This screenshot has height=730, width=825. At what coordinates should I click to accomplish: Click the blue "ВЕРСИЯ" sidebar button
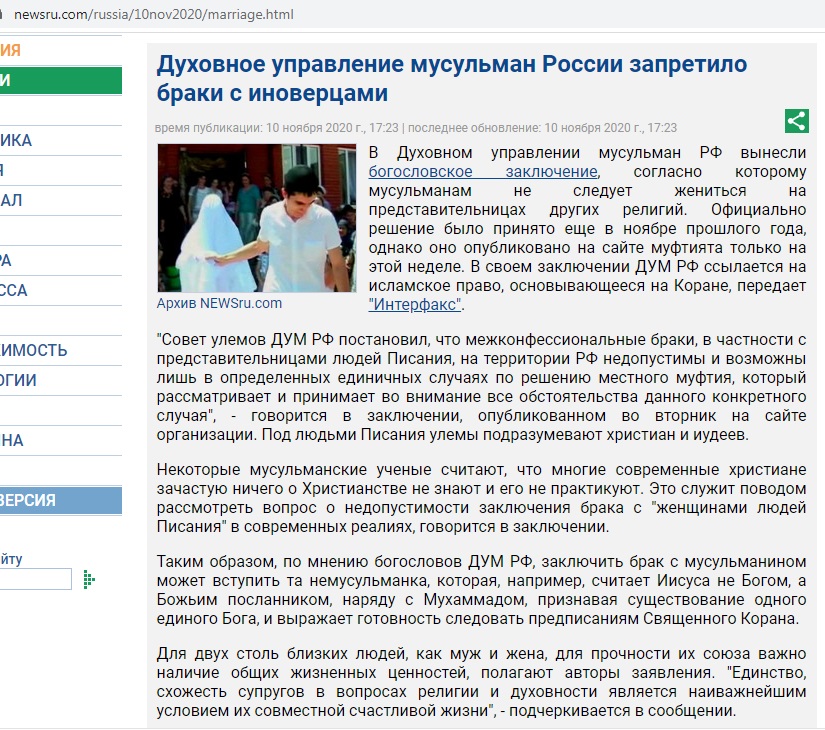pos(61,500)
